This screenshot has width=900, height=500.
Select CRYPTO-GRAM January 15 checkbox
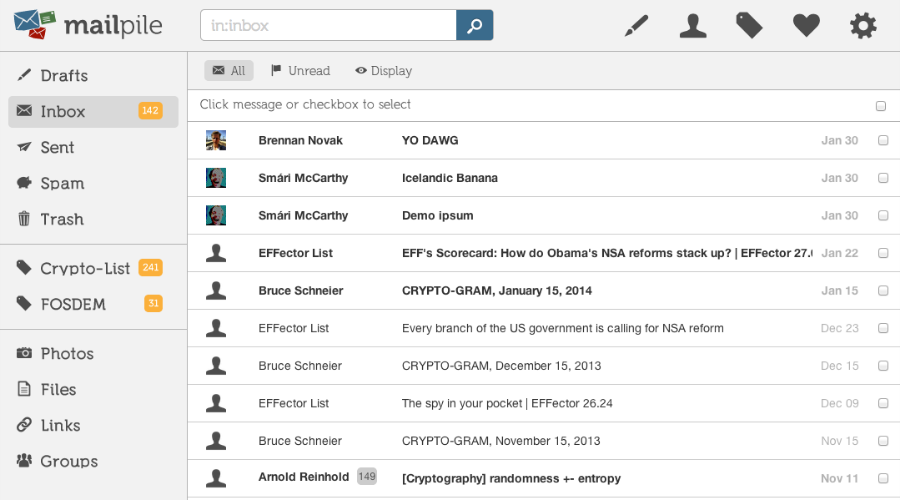pos(883,290)
